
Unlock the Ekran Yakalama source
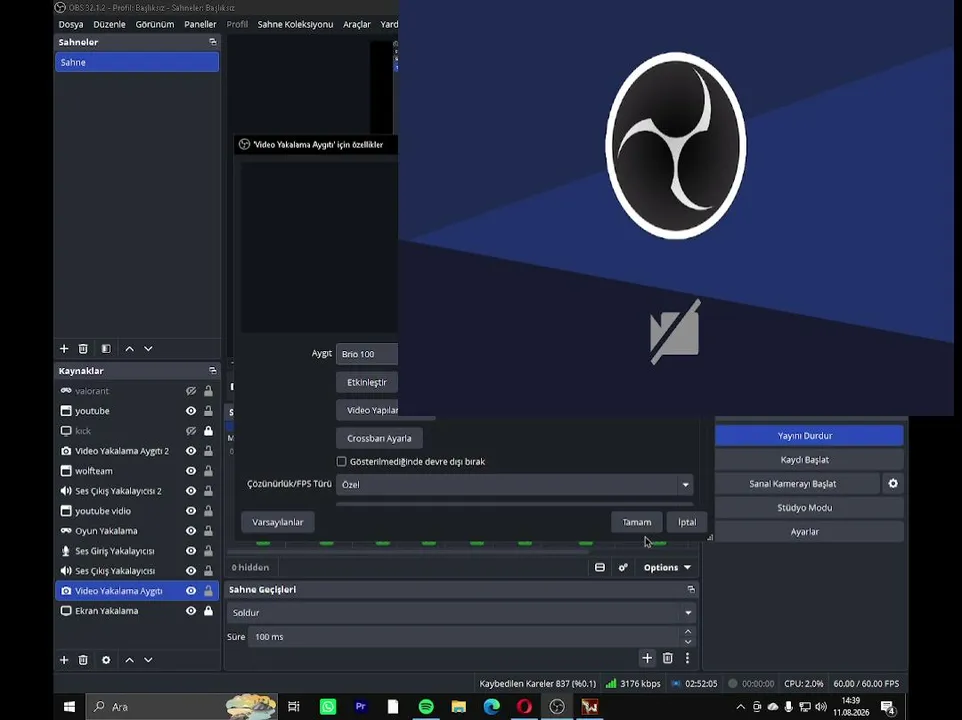pos(209,611)
